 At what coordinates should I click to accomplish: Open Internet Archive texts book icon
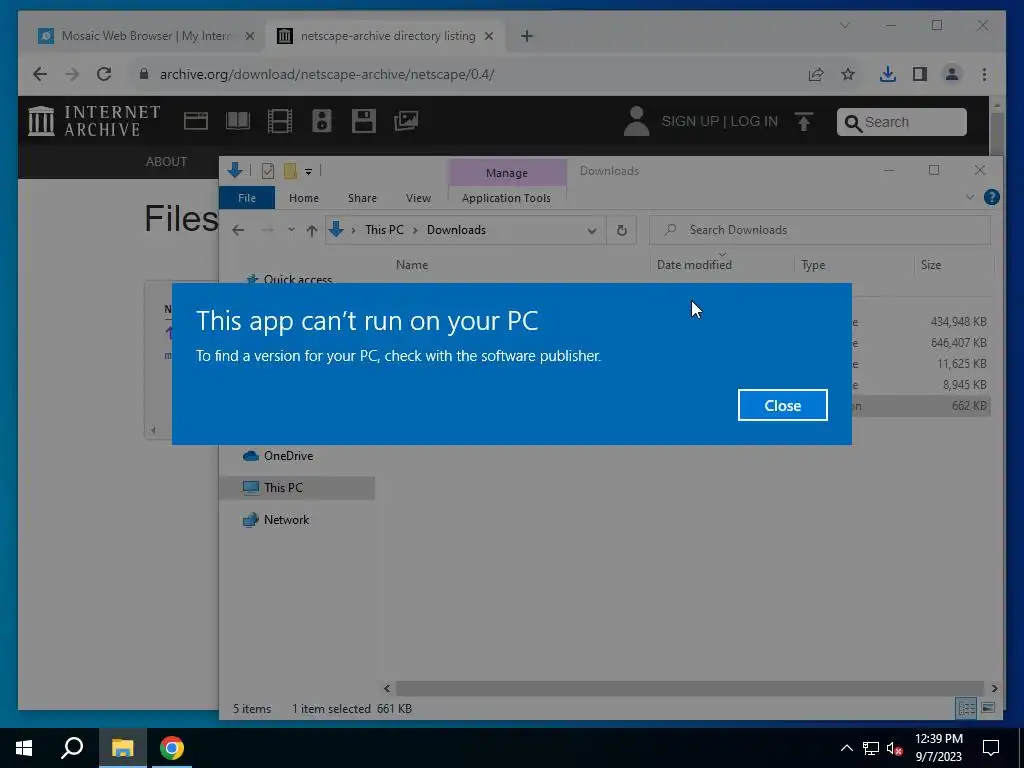(238, 121)
